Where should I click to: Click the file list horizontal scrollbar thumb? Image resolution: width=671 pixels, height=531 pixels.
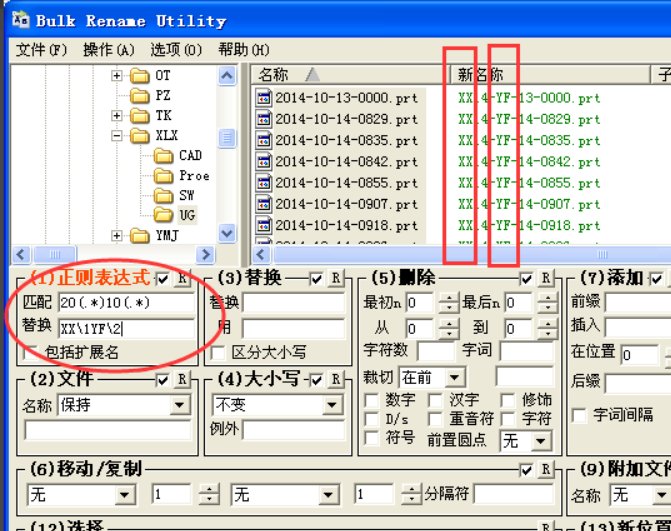(x=473, y=255)
